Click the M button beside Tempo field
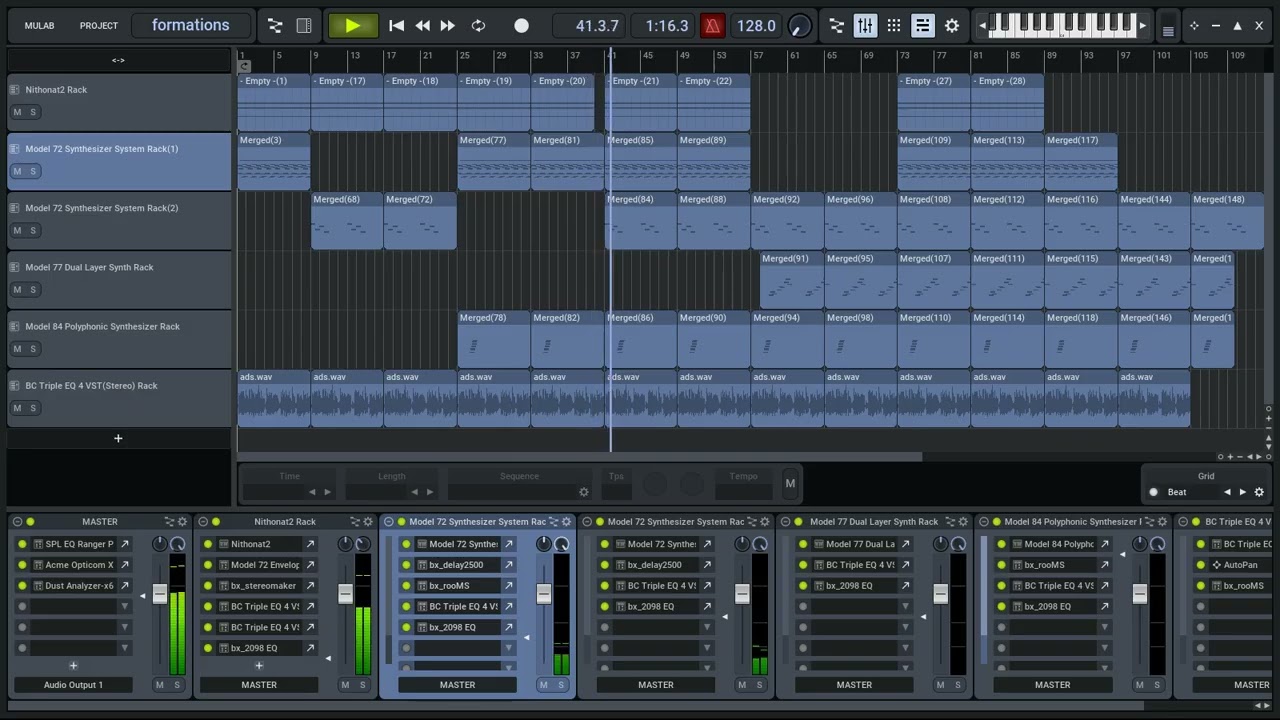This screenshot has width=1280, height=720. (x=790, y=484)
